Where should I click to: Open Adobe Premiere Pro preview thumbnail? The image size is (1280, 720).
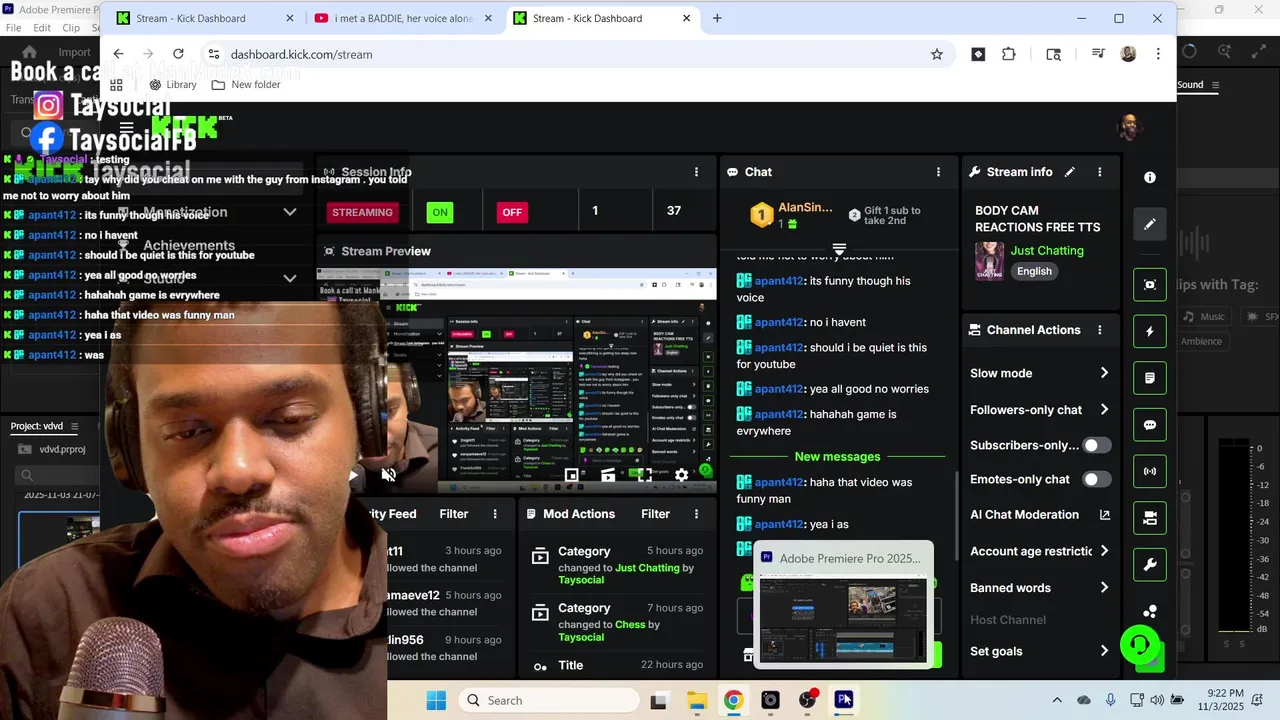pyautogui.click(x=842, y=606)
